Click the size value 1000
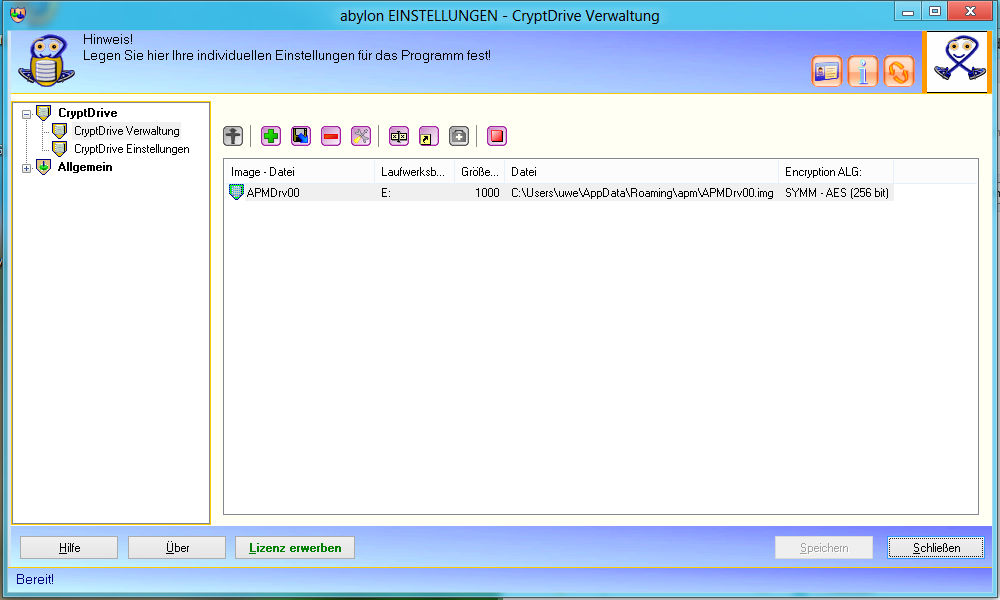The image size is (1000, 600). tap(487, 193)
